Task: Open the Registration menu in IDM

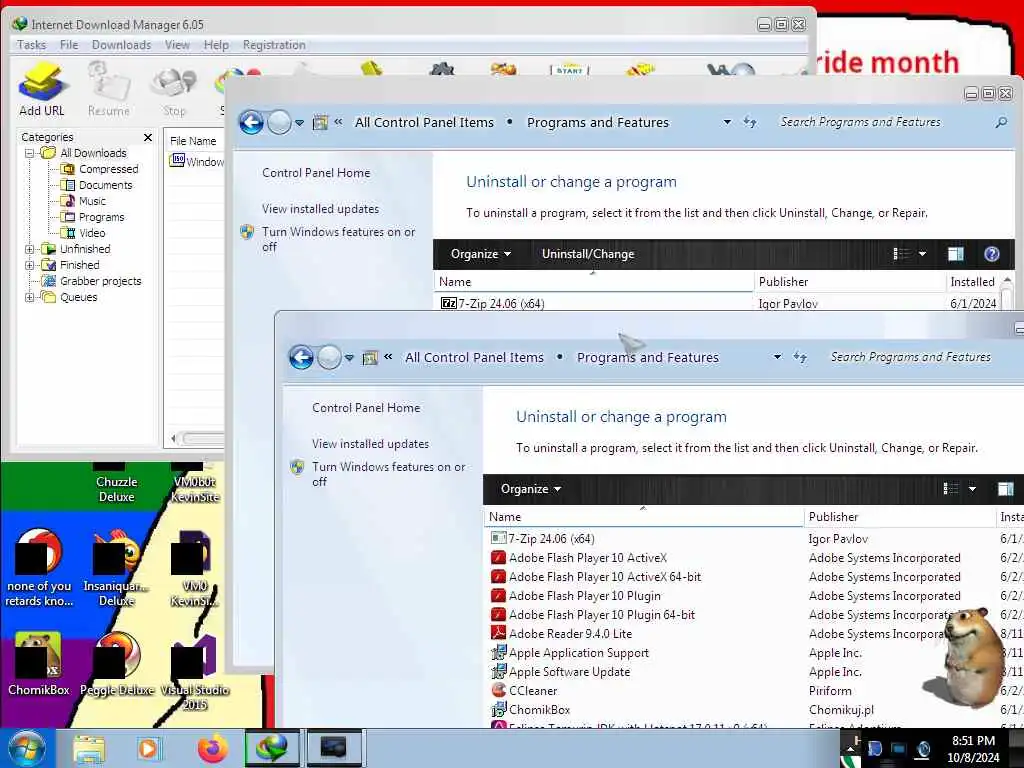Action: (274, 45)
